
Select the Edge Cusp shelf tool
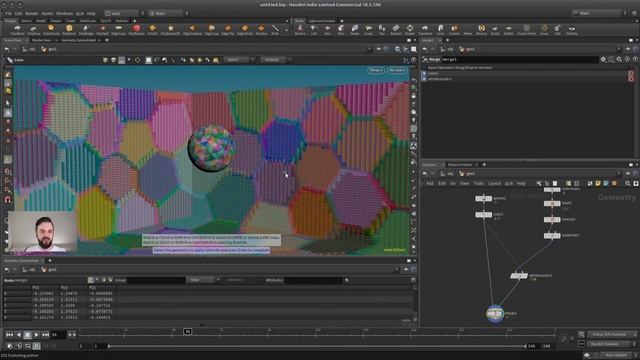(x=211, y=29)
